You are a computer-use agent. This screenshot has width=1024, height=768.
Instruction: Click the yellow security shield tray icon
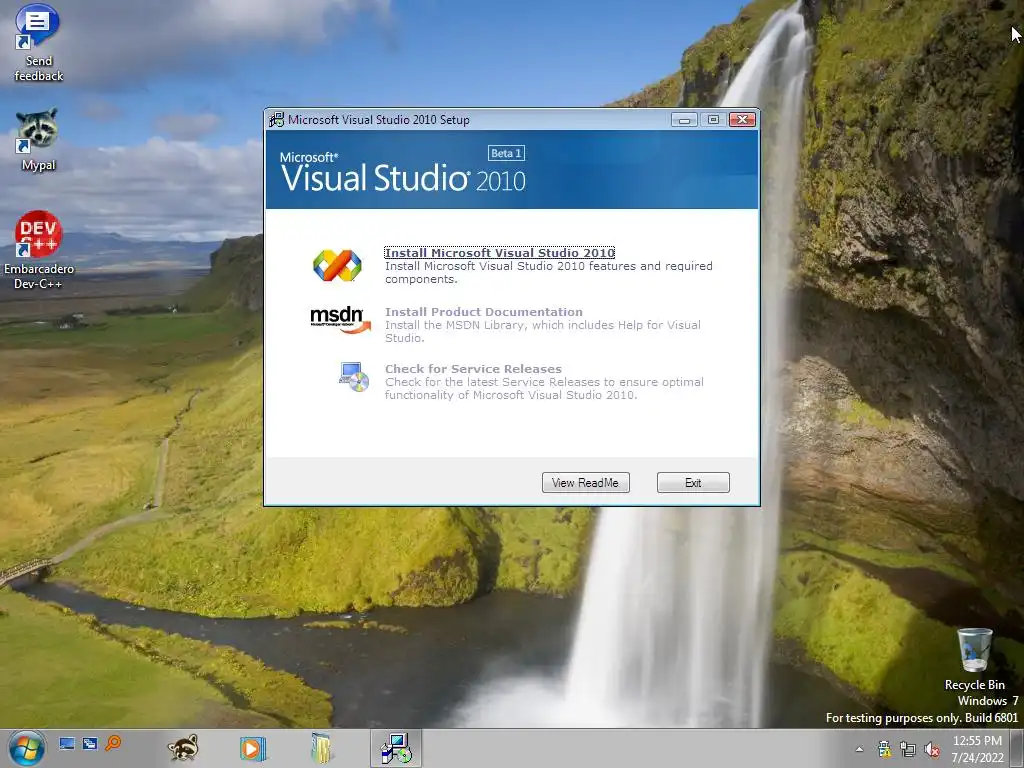(x=884, y=749)
